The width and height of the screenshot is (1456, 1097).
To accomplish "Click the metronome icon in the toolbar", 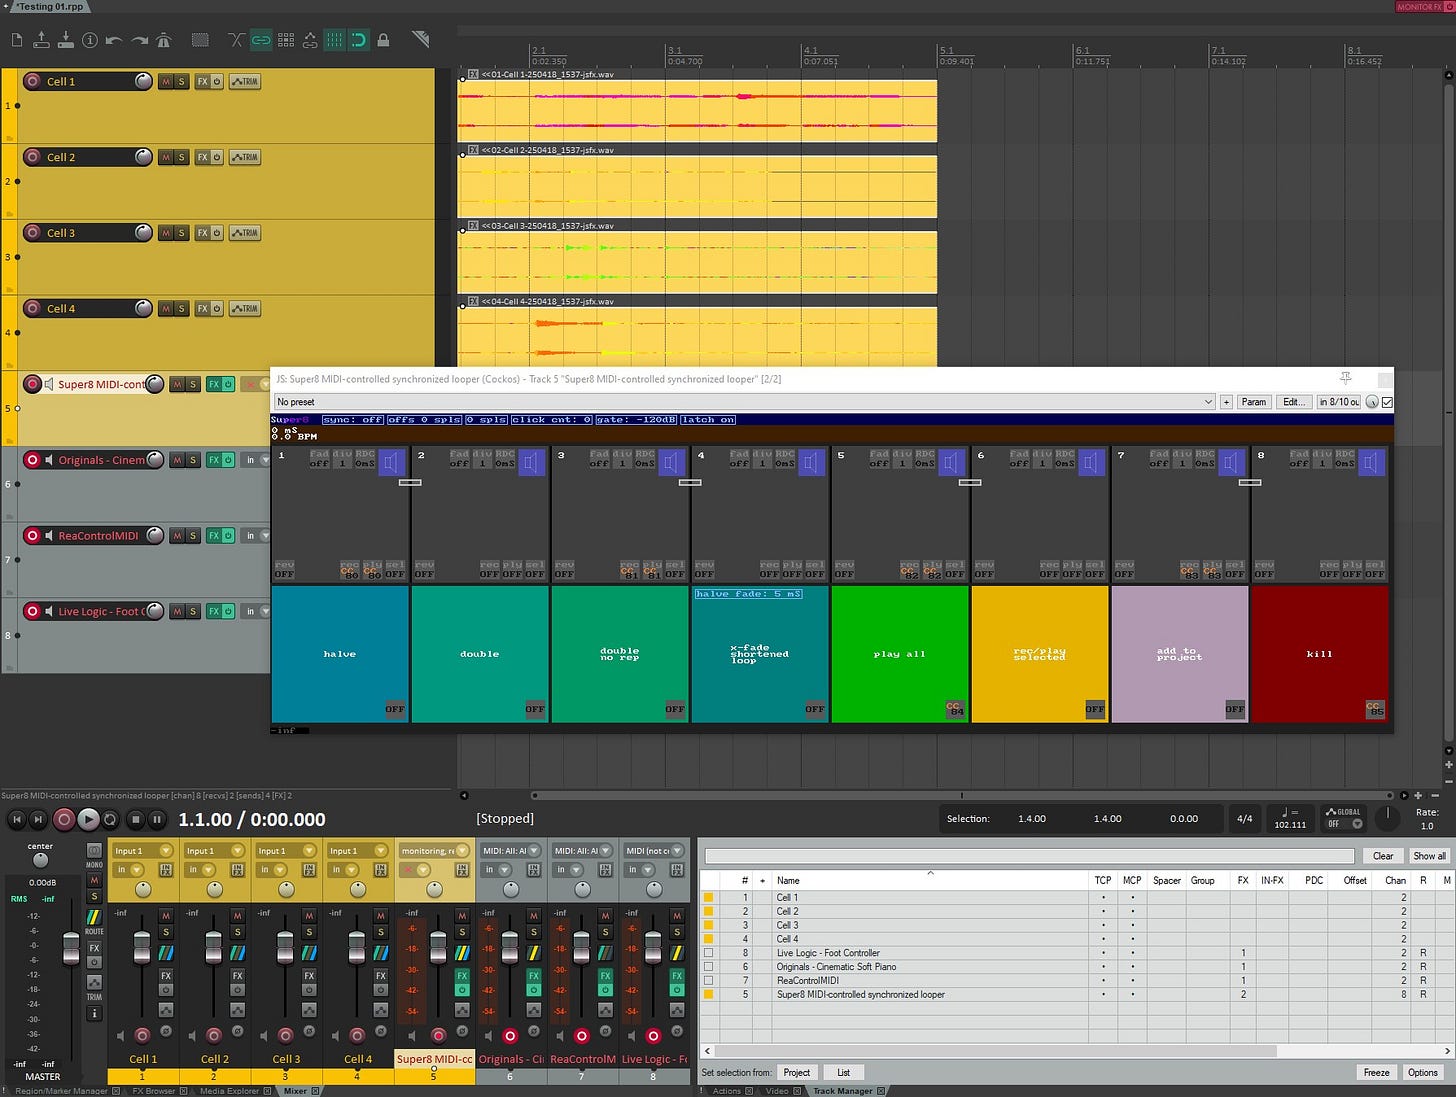I will pos(164,40).
